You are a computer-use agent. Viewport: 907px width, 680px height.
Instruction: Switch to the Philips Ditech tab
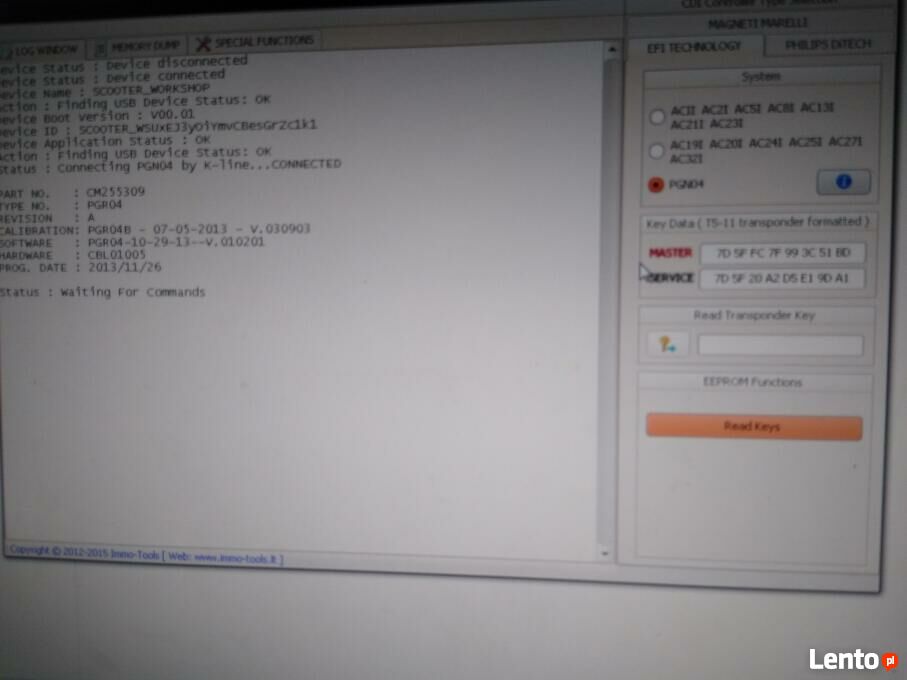(828, 45)
